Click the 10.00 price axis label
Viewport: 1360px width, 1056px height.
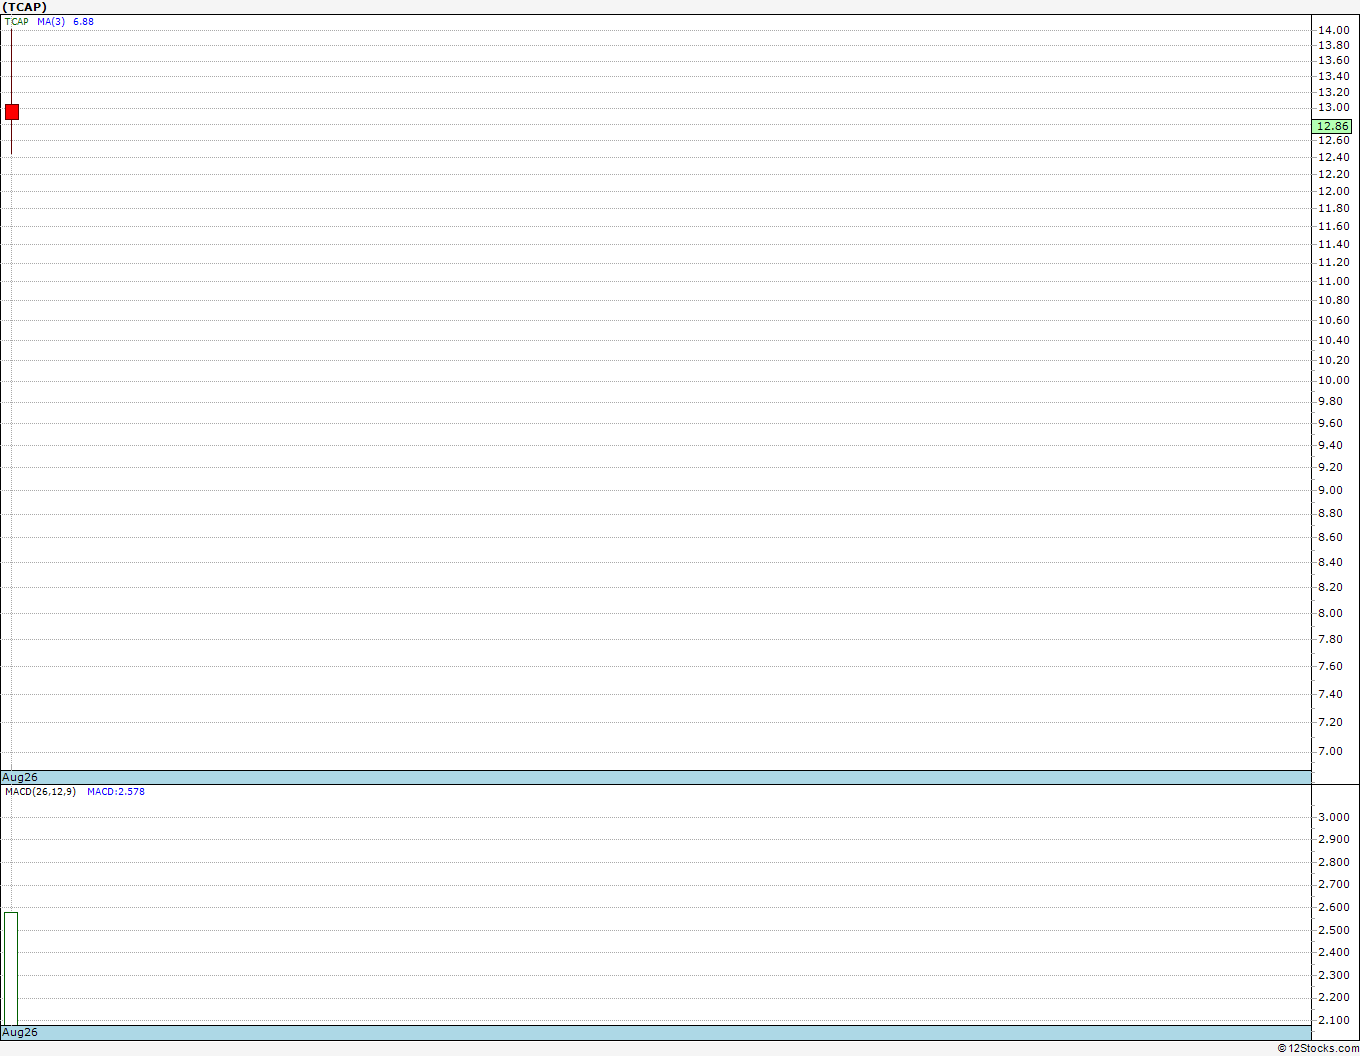pyautogui.click(x=1333, y=380)
